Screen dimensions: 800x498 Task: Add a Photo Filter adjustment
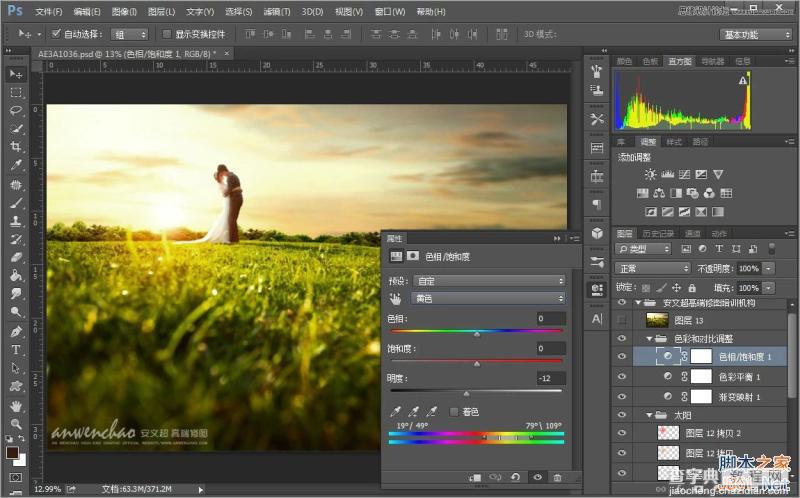pyautogui.click(x=692, y=193)
